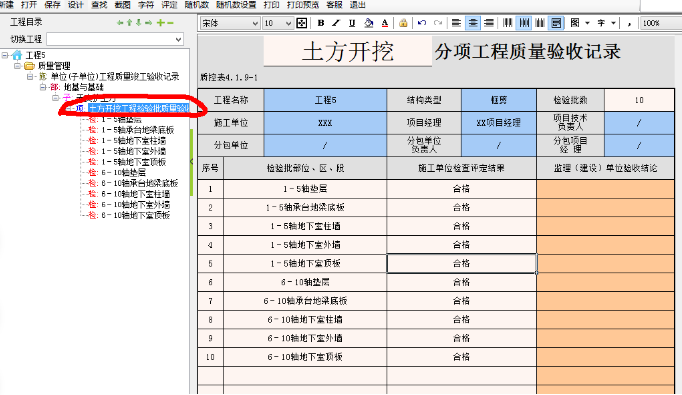Select tree item 6－10轴地下室外墙
The image size is (682, 395).
click(x=136, y=204)
